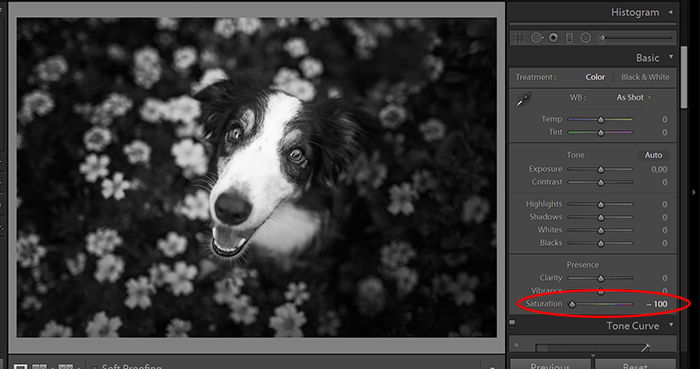Collapse the Tone Curve panel triangle
700x369 pixels.
pos(671,325)
